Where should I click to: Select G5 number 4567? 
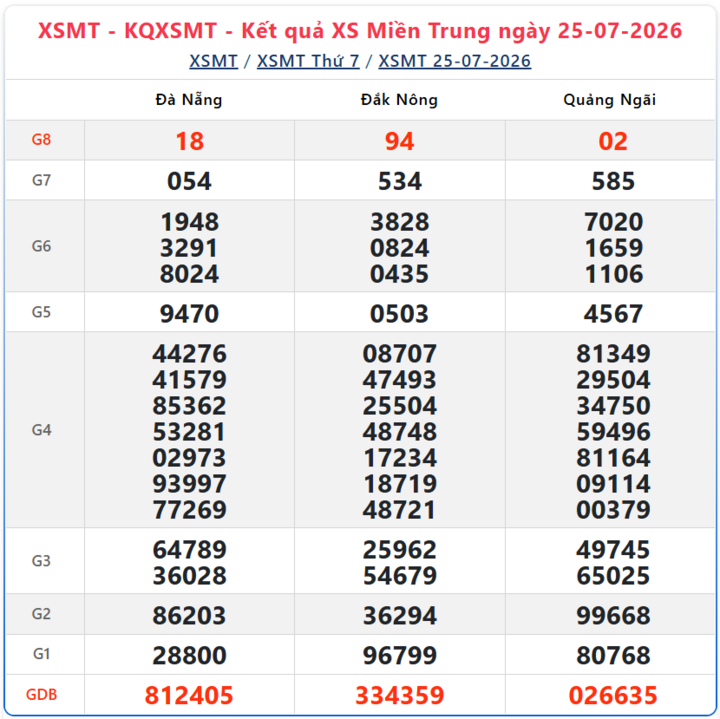[x=613, y=314]
